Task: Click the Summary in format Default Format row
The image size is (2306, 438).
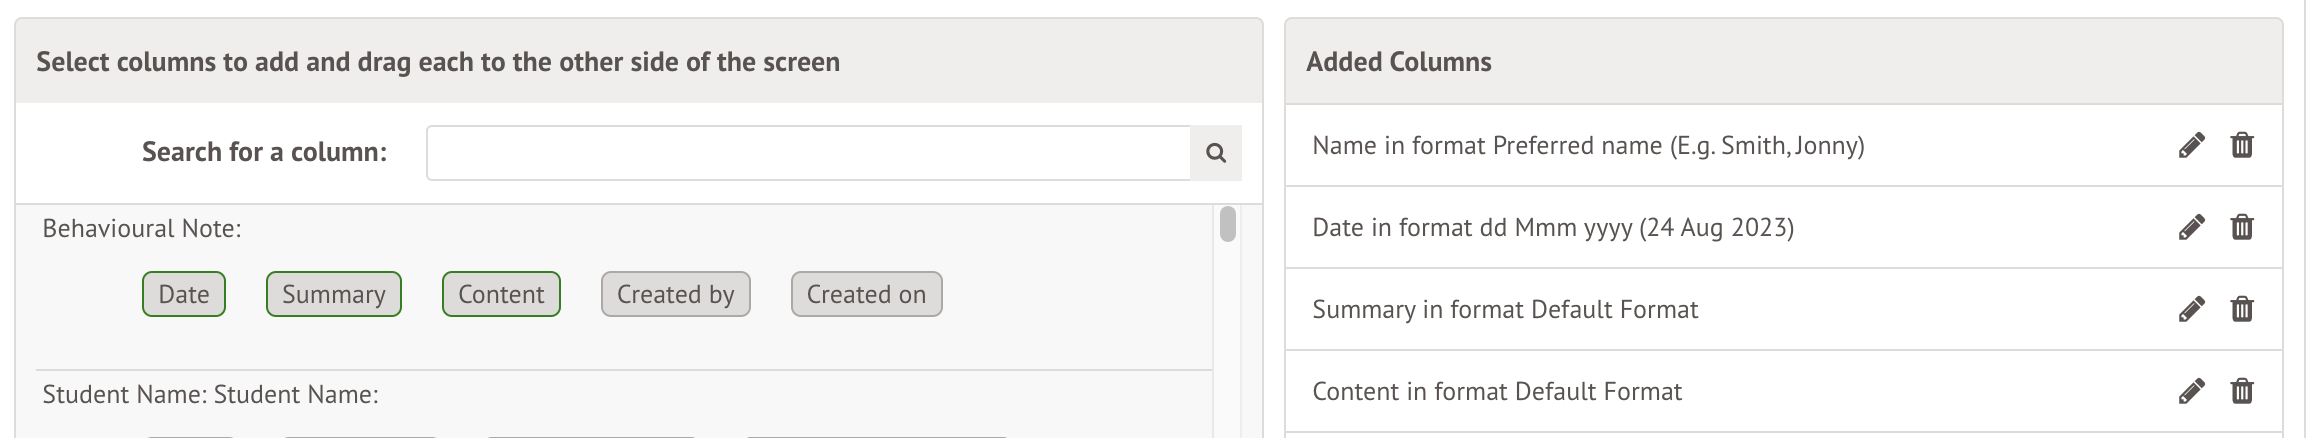Action: pyautogui.click(x=1505, y=310)
